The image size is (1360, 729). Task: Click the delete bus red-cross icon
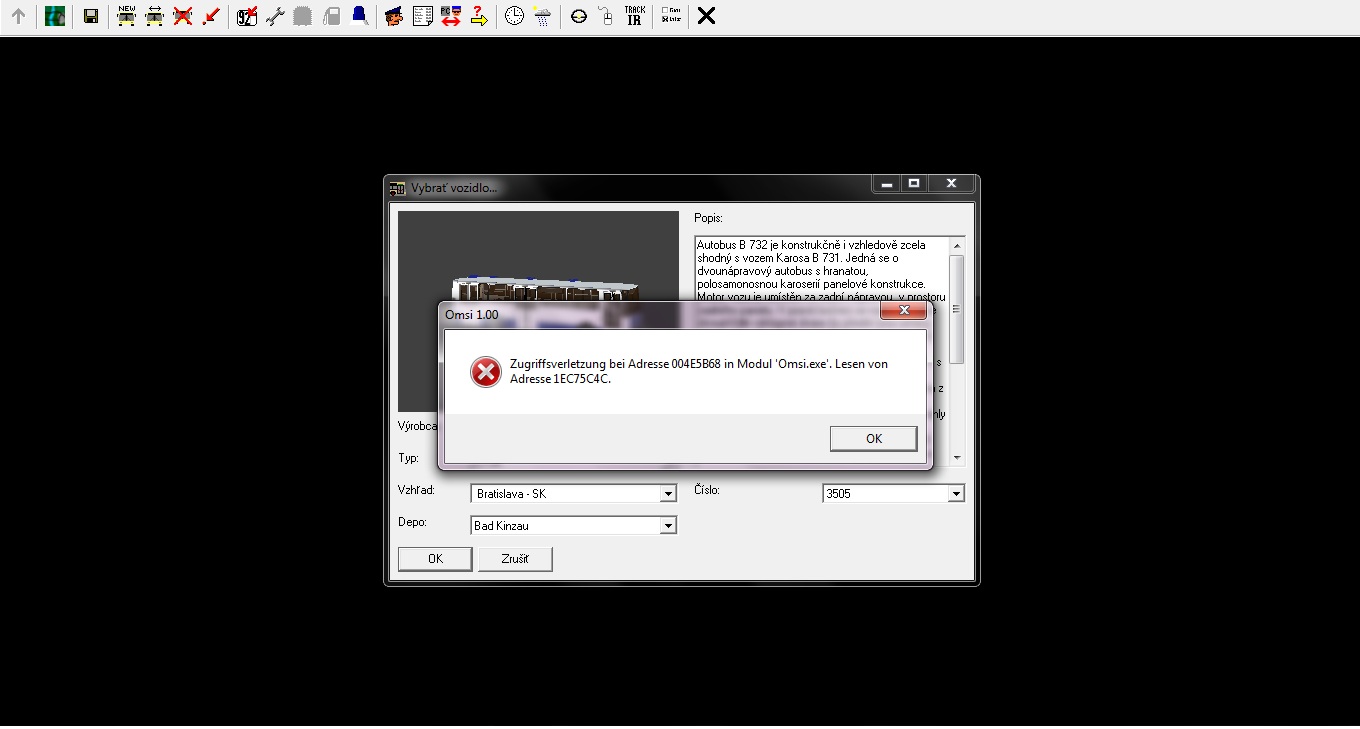(x=182, y=16)
